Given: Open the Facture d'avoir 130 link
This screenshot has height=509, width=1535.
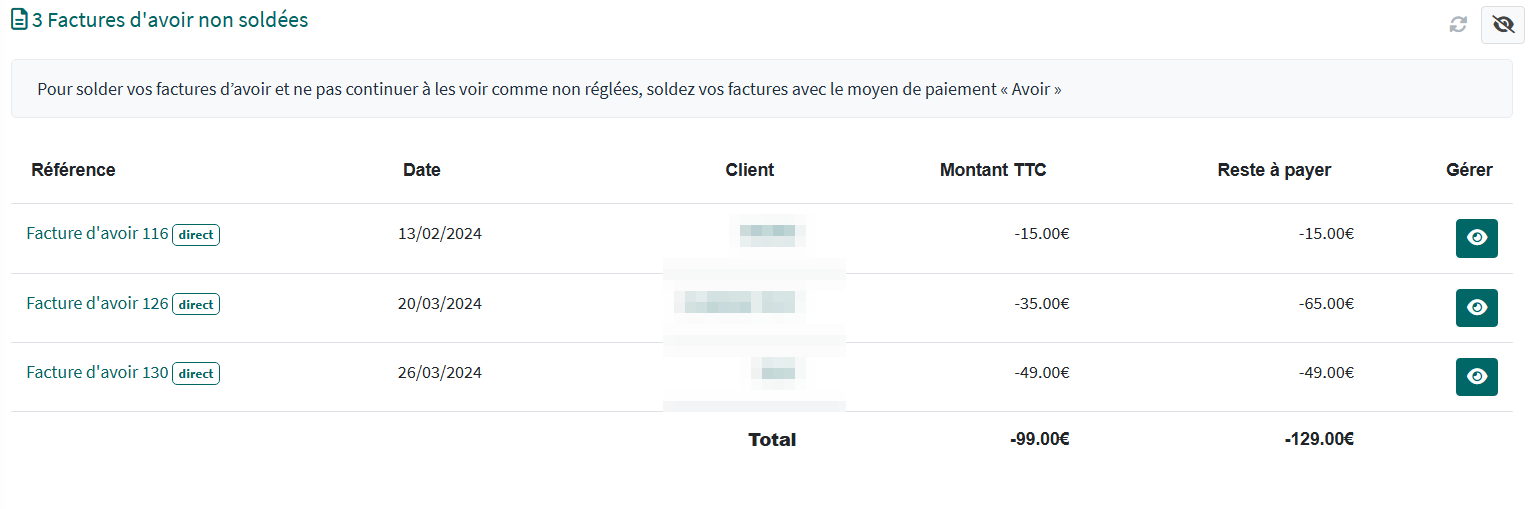Looking at the screenshot, I should click(x=97, y=372).
